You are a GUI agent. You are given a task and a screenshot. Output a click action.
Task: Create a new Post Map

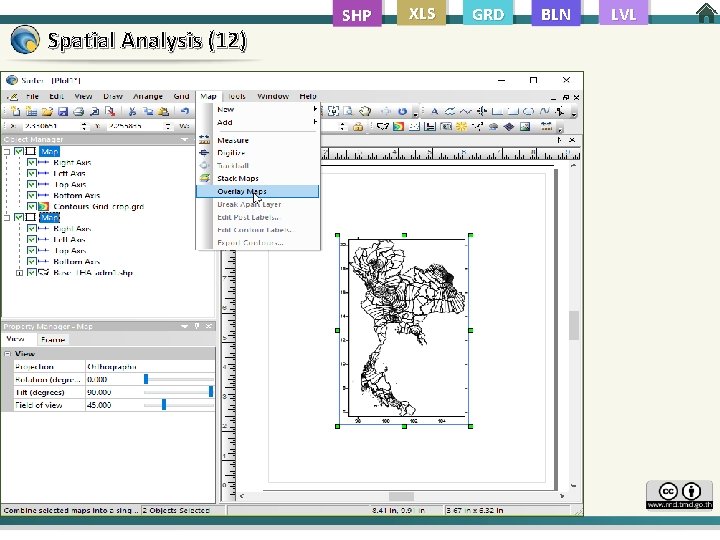(x=414, y=127)
